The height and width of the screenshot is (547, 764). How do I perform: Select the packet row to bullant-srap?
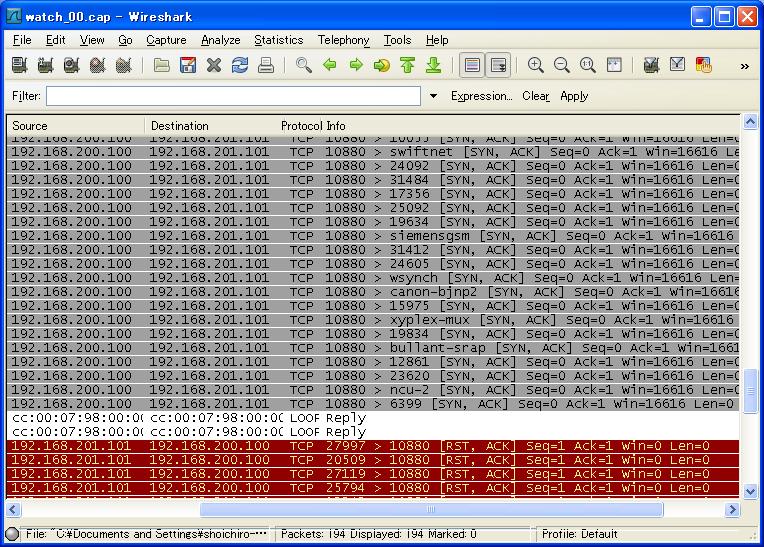coord(373,348)
